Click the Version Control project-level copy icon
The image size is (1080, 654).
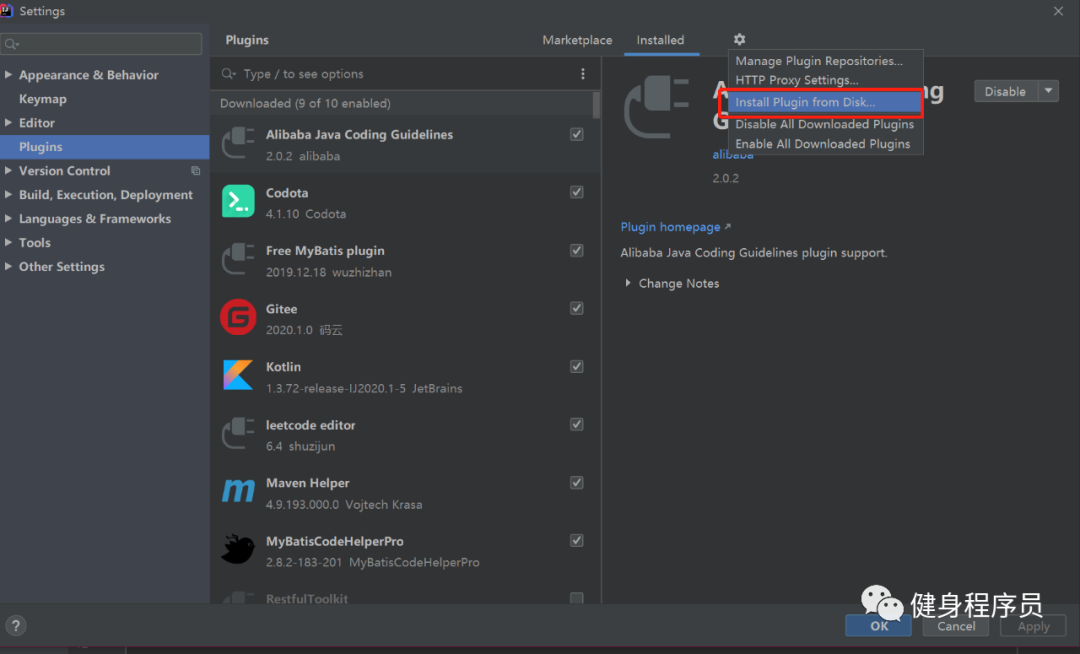tap(196, 171)
